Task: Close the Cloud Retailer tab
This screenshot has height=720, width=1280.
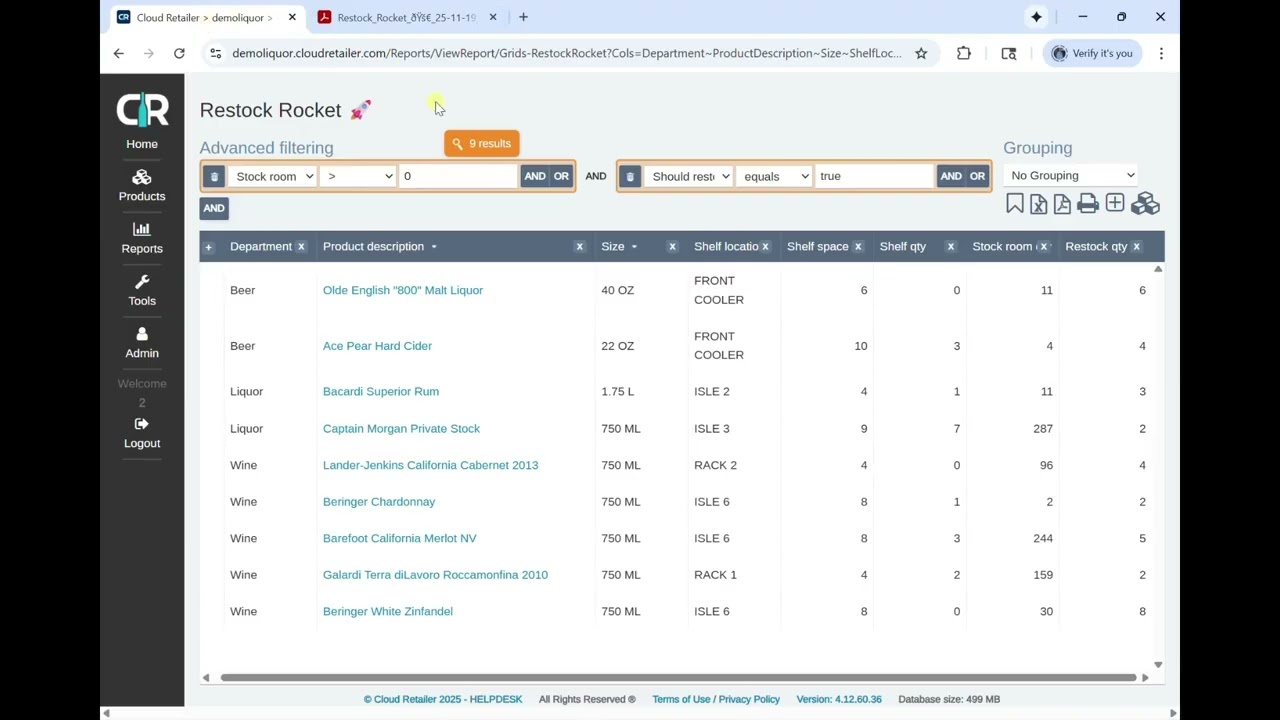Action: click(292, 17)
